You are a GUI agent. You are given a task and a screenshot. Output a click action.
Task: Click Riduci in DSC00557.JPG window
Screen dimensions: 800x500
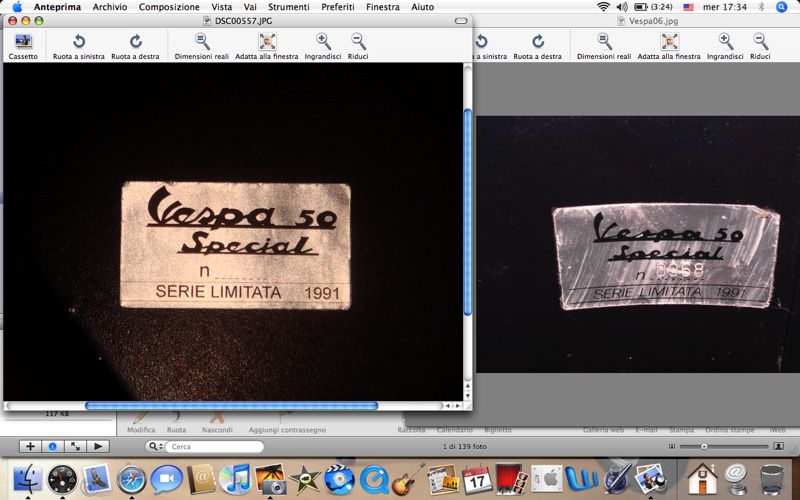(358, 46)
